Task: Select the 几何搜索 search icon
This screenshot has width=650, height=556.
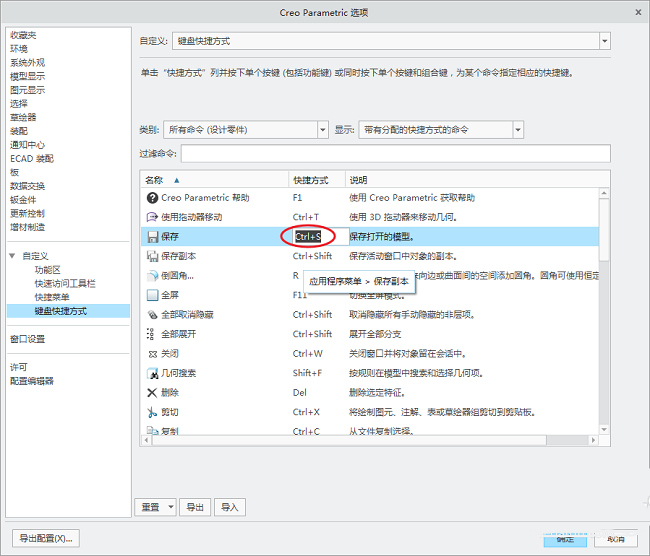Action: click(152, 373)
